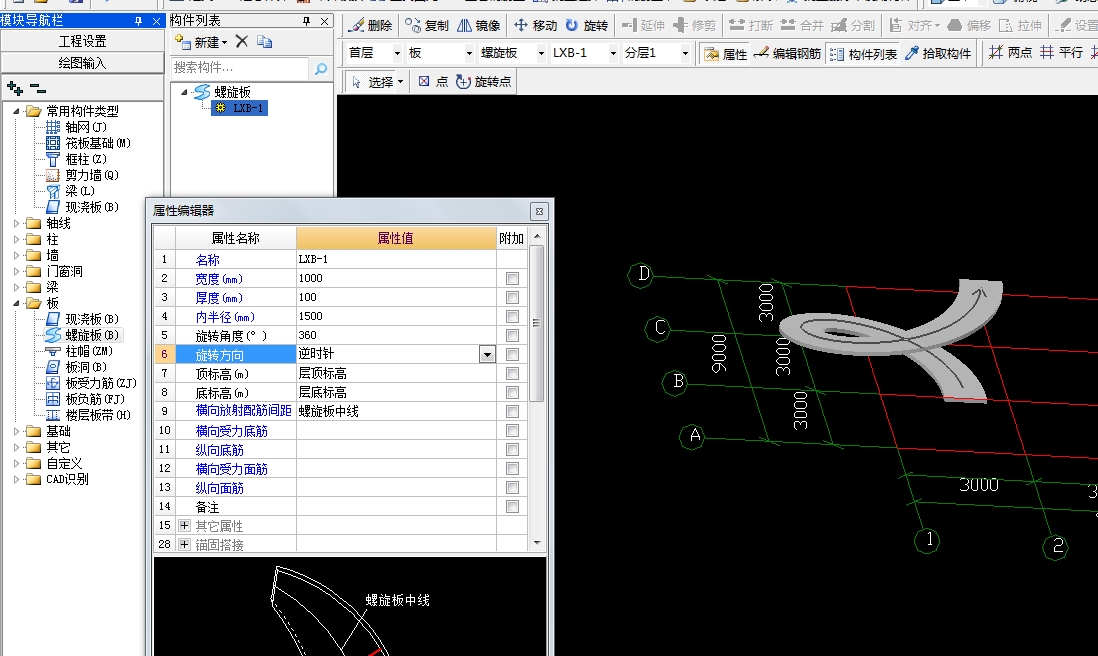Image resolution: width=1098 pixels, height=656 pixels.
Task: Expand the 其它属性 row
Action: click(184, 525)
